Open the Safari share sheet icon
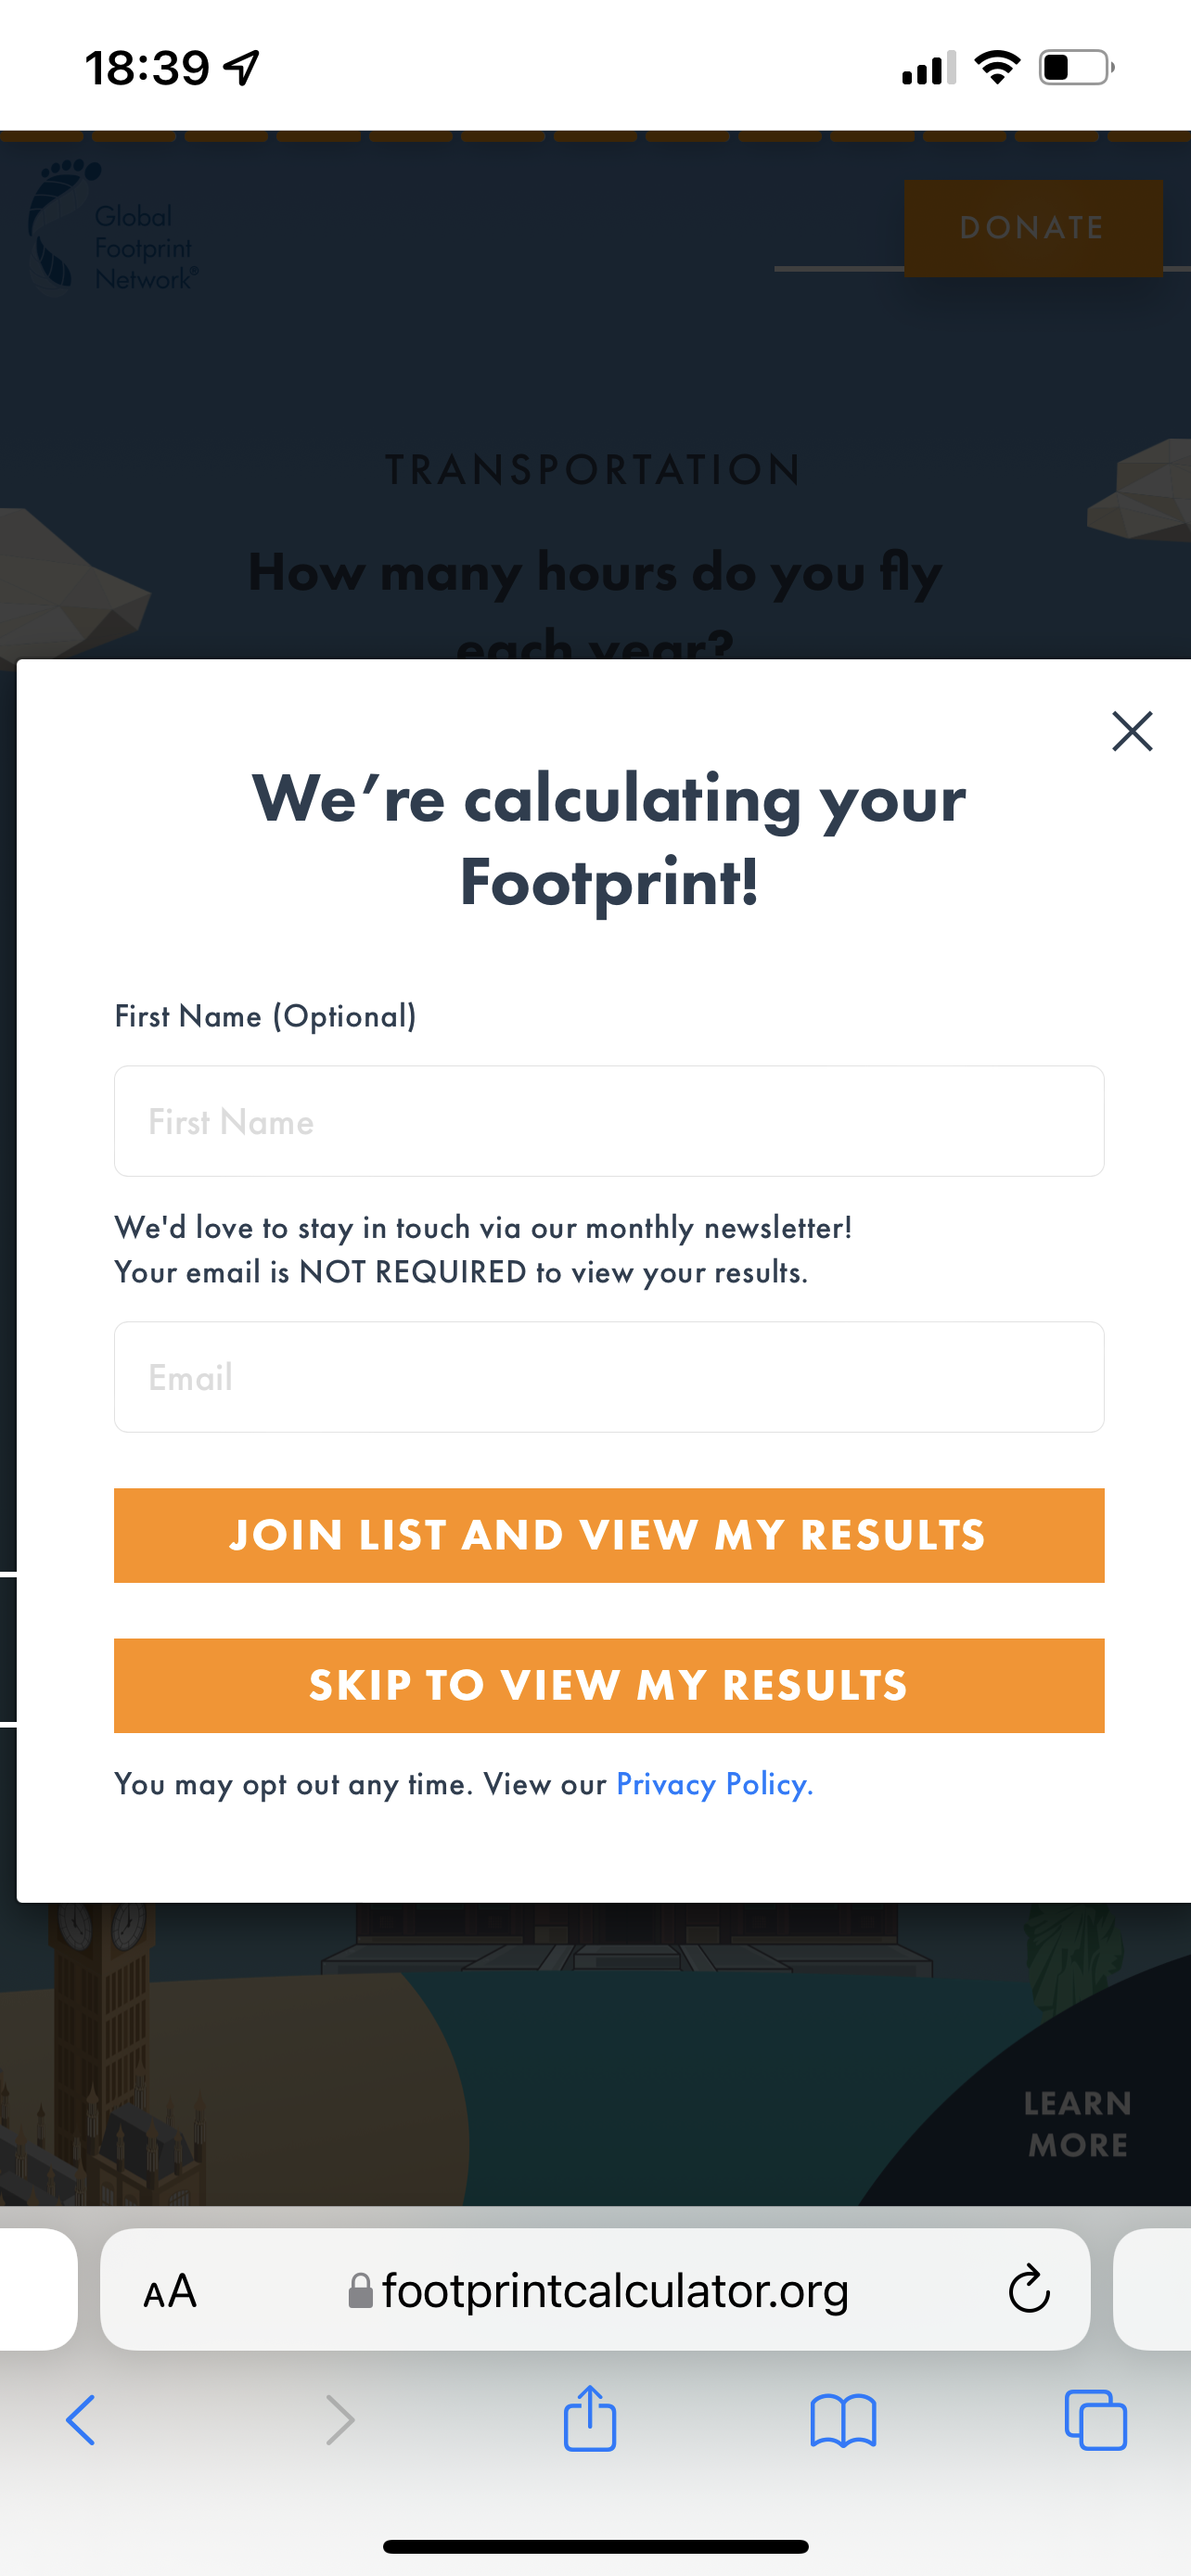1191x2576 pixels. click(x=590, y=2418)
